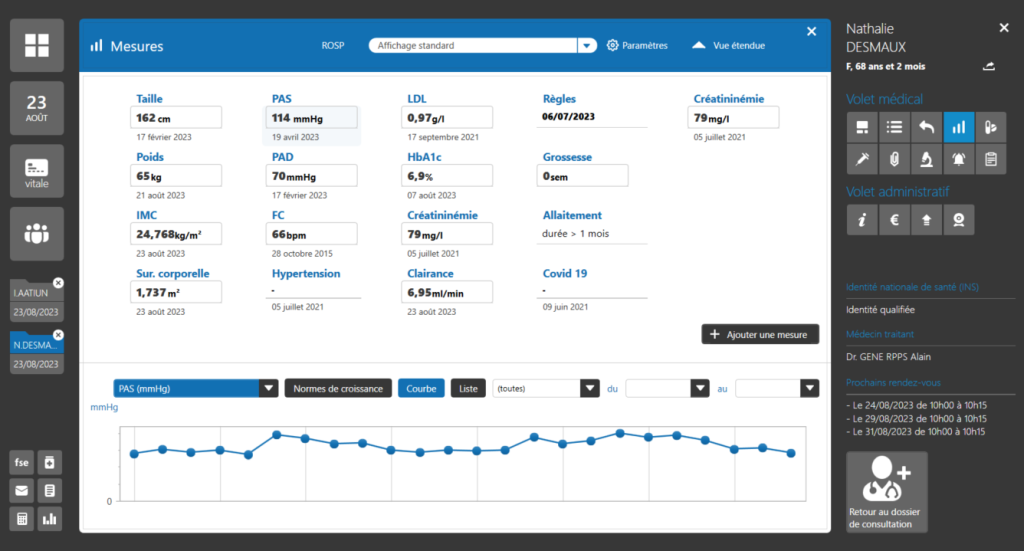
Task: Select the pills medication icon
Action: click(x=991, y=126)
